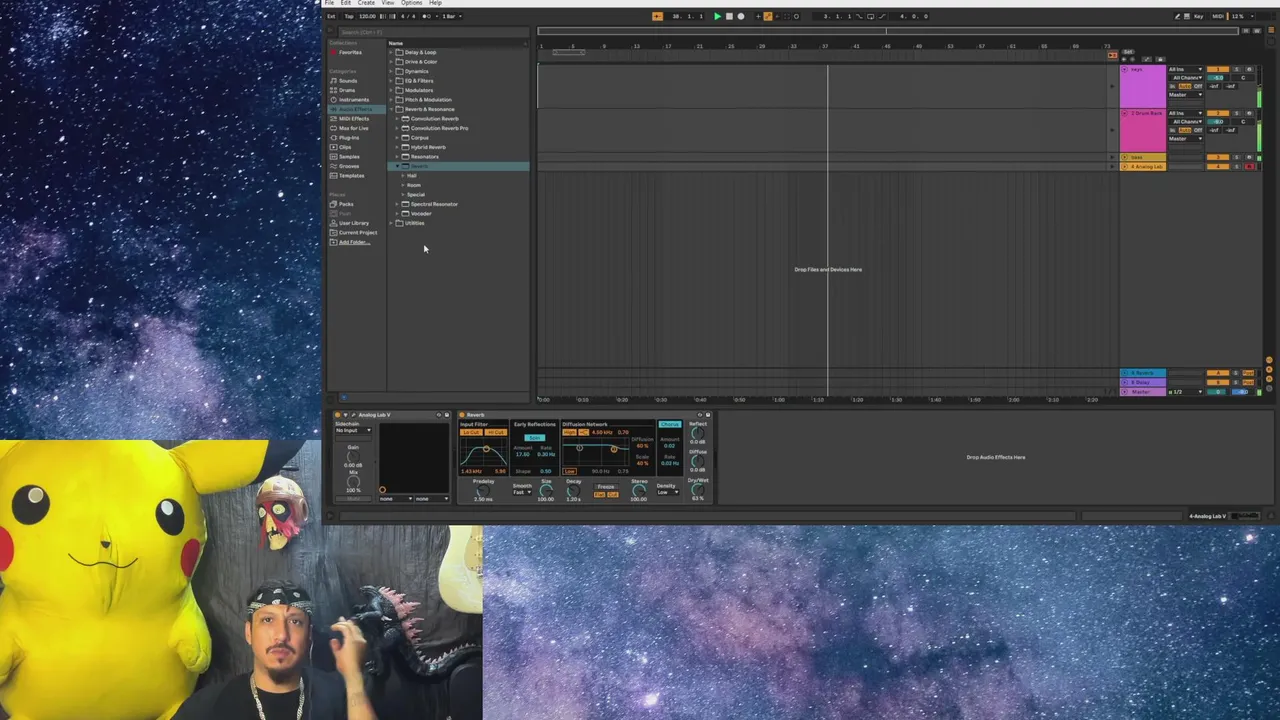The height and width of the screenshot is (720, 1280).
Task: Select Max for Live category
Action: point(354,128)
